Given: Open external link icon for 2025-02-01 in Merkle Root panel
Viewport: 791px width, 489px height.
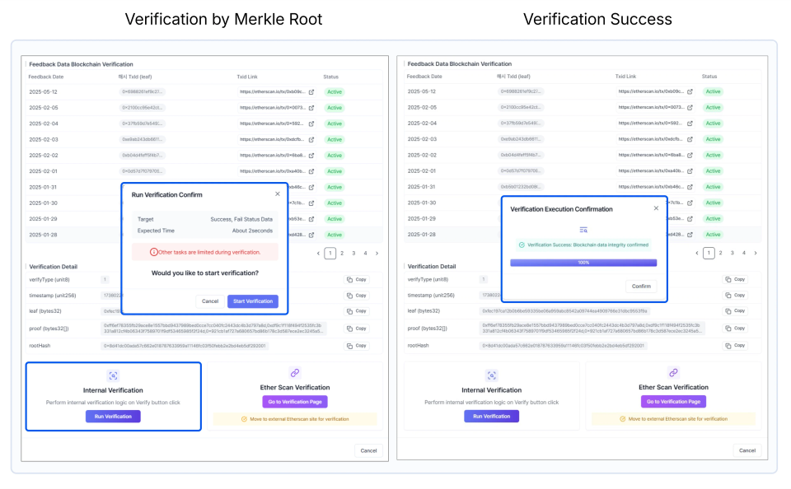Looking at the screenshot, I should click(x=311, y=172).
